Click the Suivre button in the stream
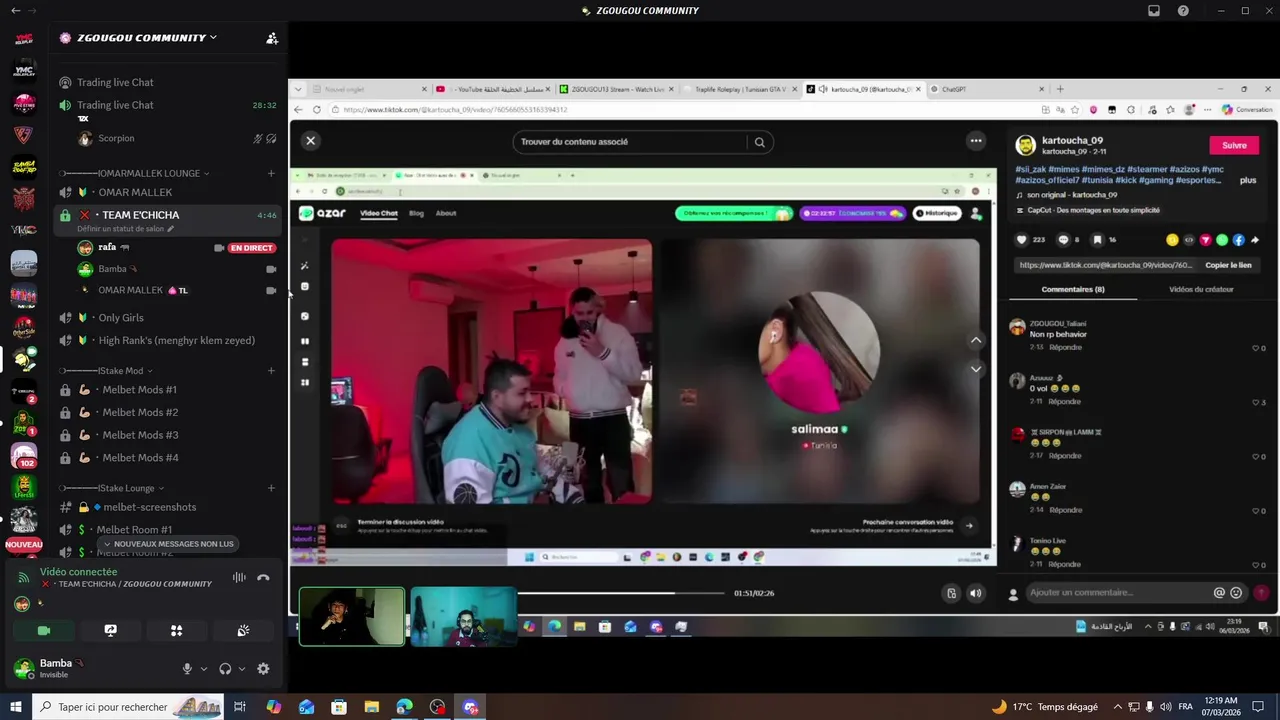 (1234, 145)
